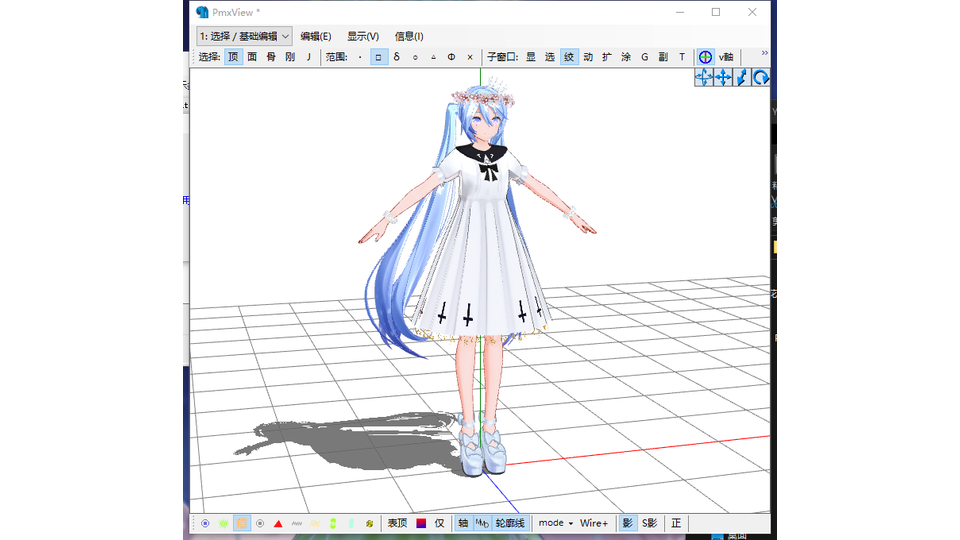Viewport: 960px width, 540px height.
Task: Choose × range selection option
Action: [470, 57]
